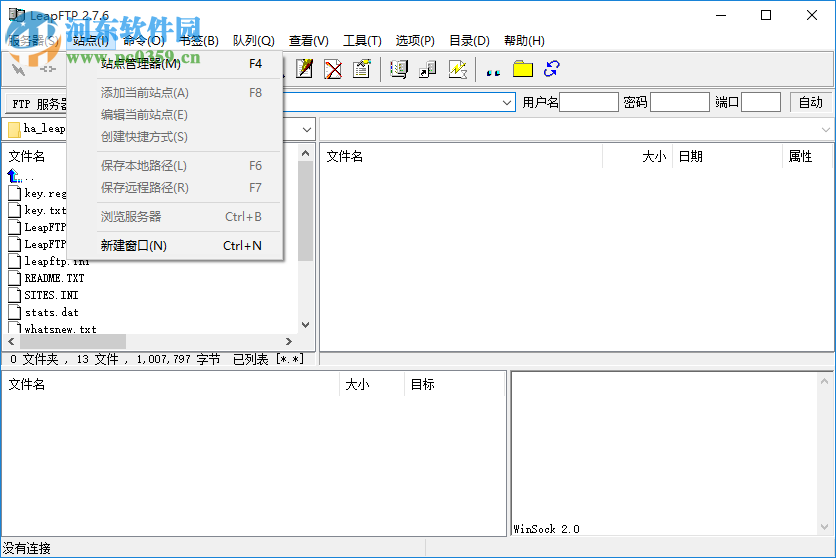The width and height of the screenshot is (836, 558).
Task: Click the file icon beside README.TXT
Action: (x=15, y=278)
